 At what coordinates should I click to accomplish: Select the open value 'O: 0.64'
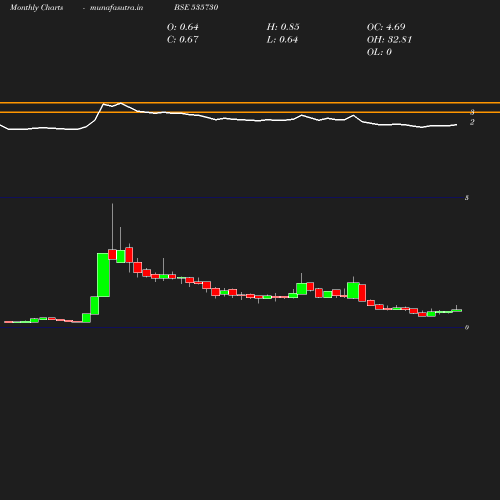click(x=182, y=27)
